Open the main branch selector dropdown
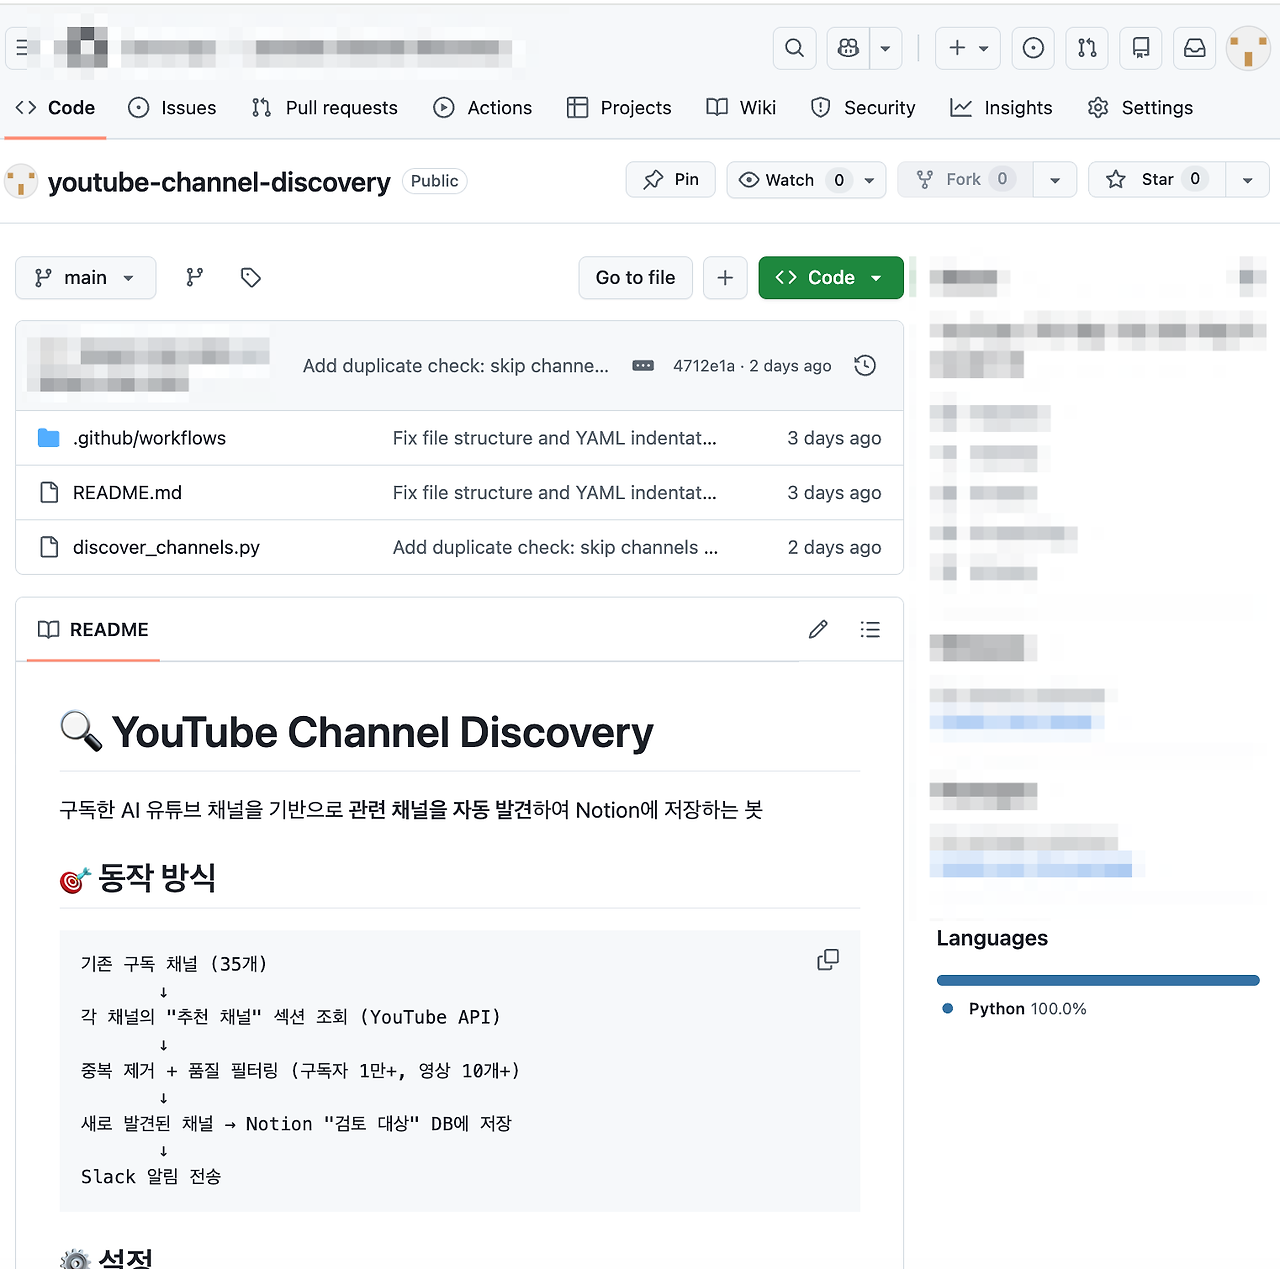Image resolution: width=1280 pixels, height=1269 pixels. coord(86,278)
